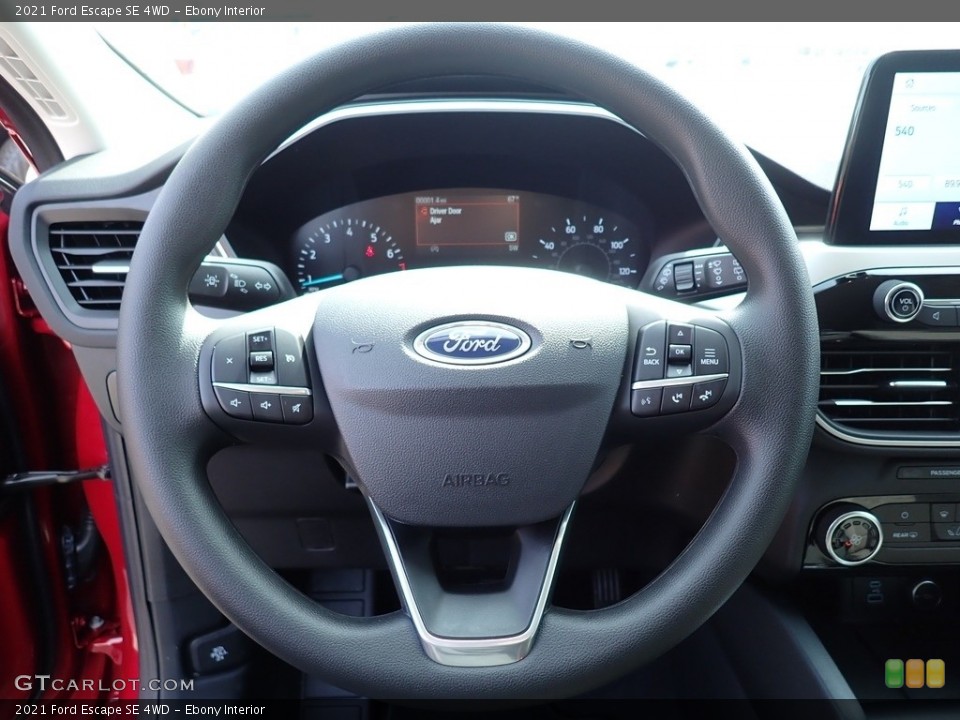Open the MENU steering wheel button

point(710,356)
